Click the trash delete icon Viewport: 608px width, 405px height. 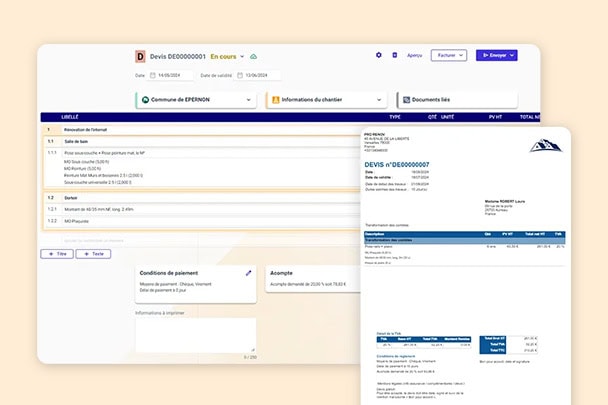click(394, 55)
